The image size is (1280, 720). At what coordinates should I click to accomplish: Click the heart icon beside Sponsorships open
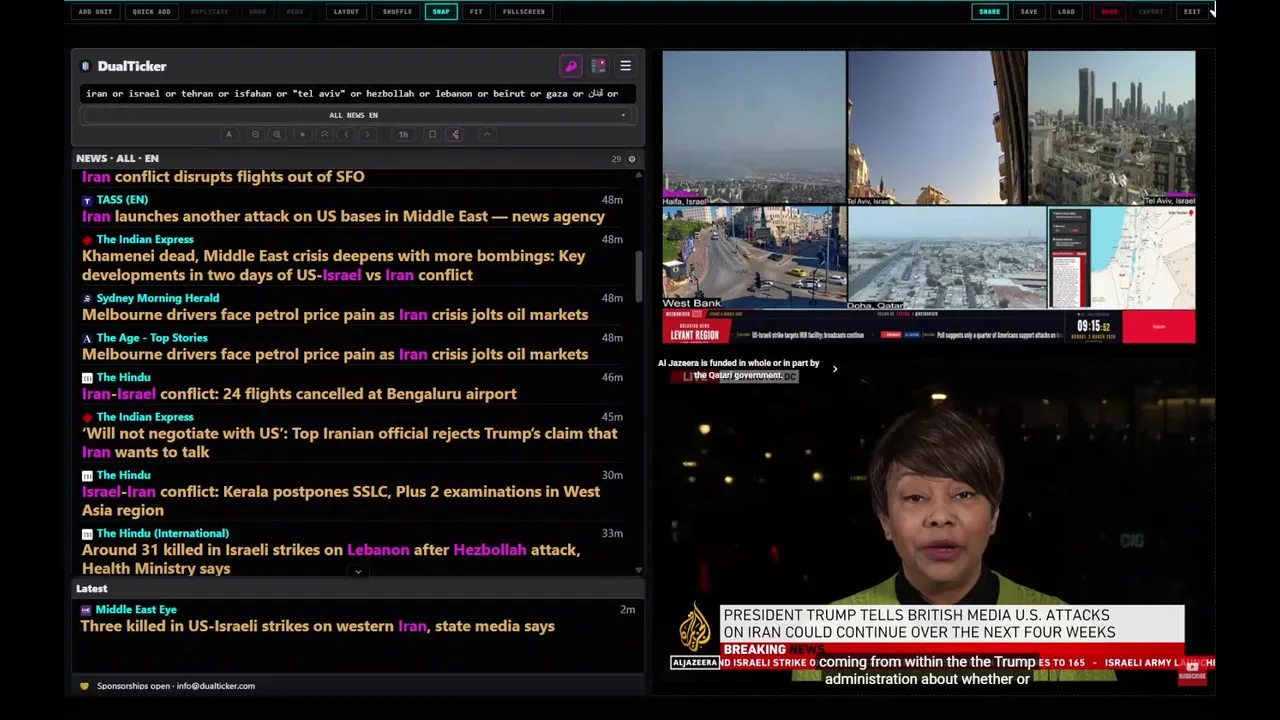[x=84, y=686]
